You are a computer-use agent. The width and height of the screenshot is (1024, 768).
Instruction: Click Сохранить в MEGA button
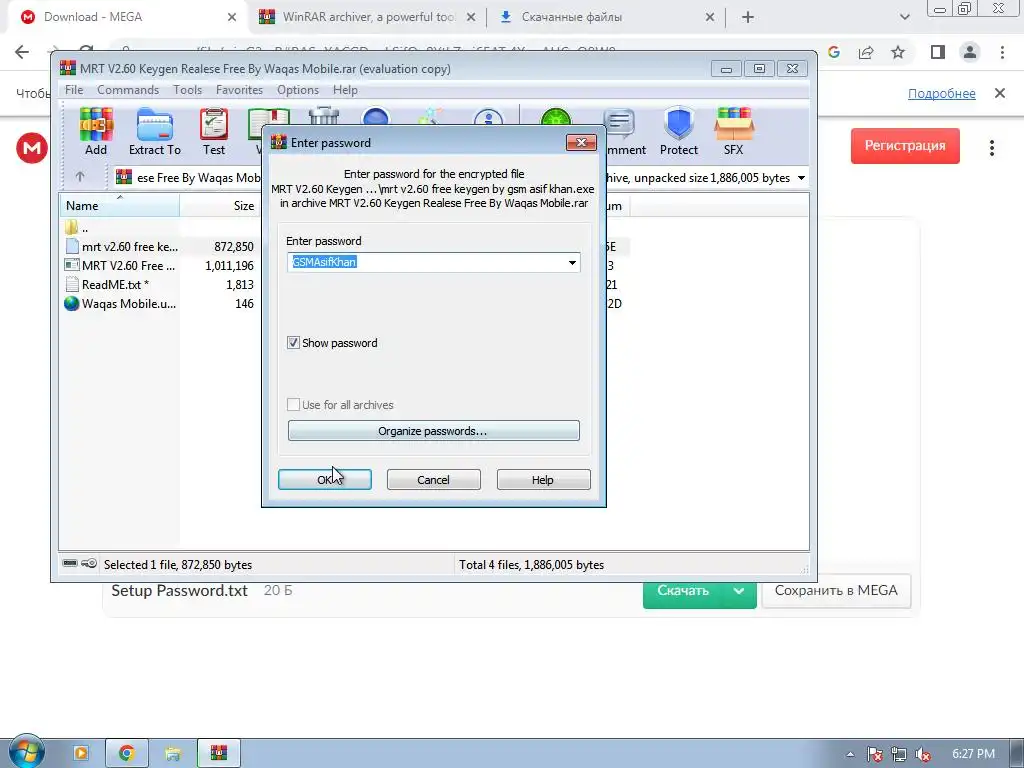click(x=836, y=591)
